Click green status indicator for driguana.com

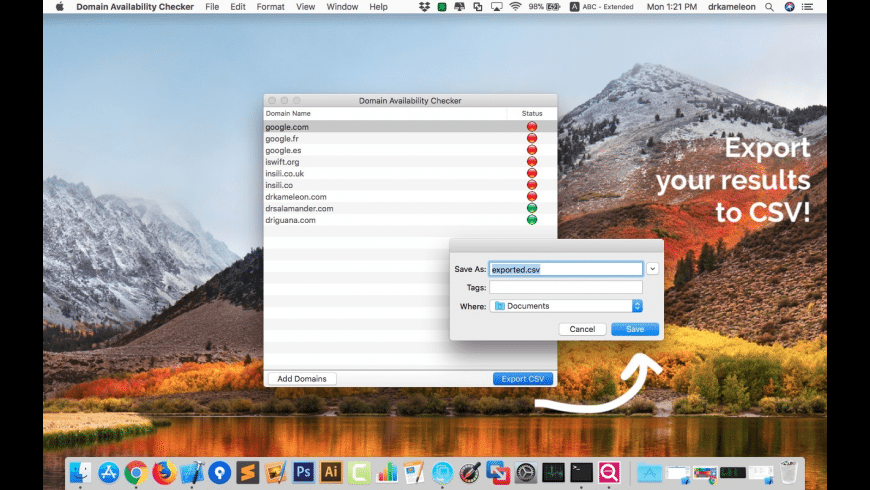[x=532, y=219]
